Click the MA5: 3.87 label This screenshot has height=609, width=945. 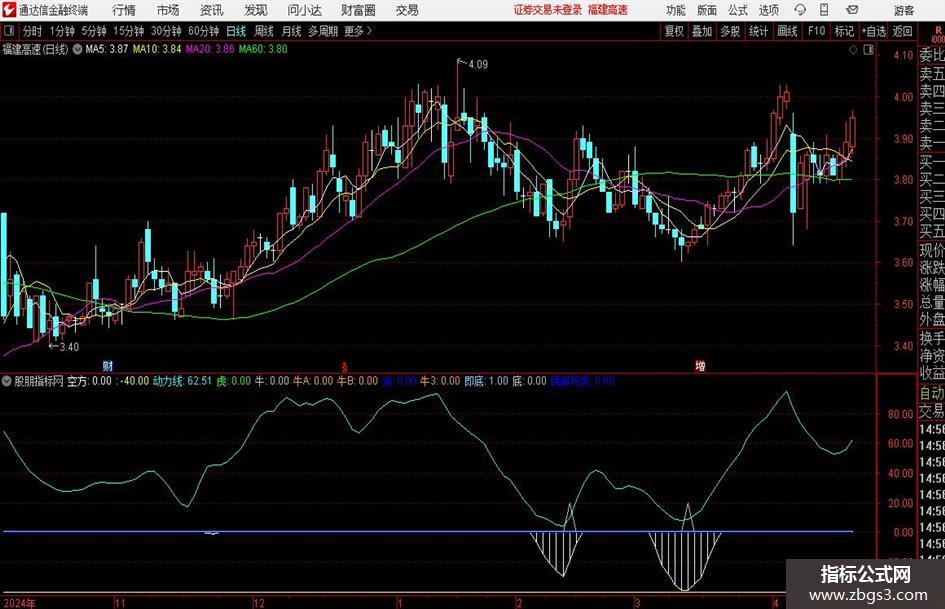pyautogui.click(x=107, y=49)
